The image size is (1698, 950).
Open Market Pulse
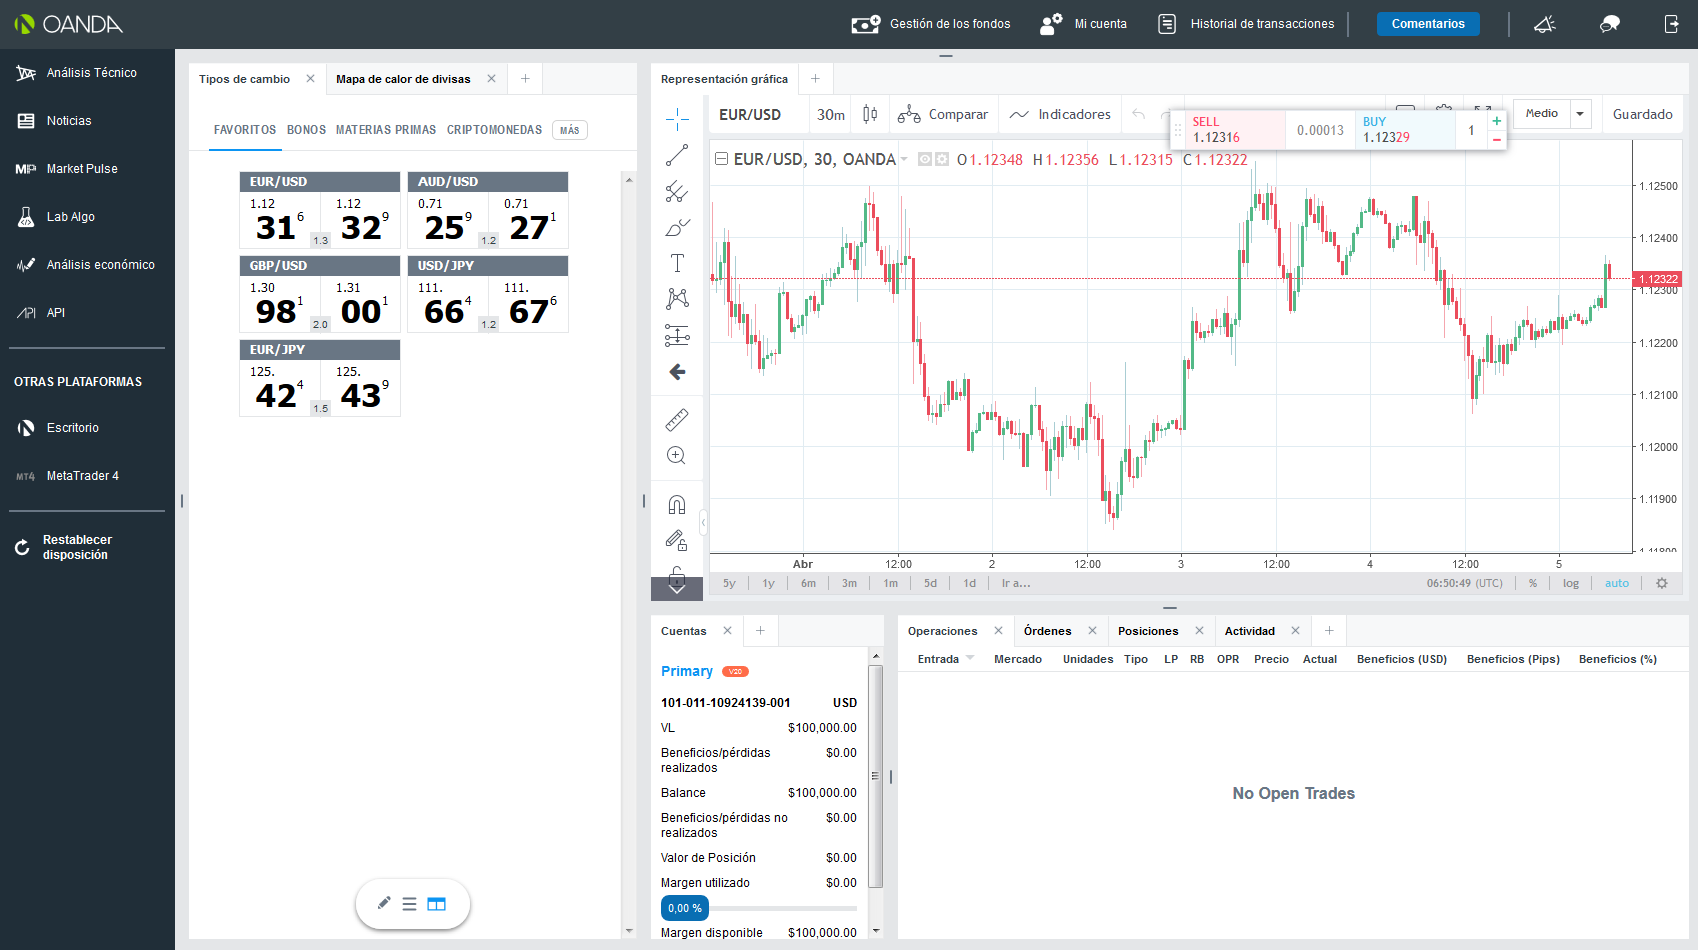(x=67, y=169)
